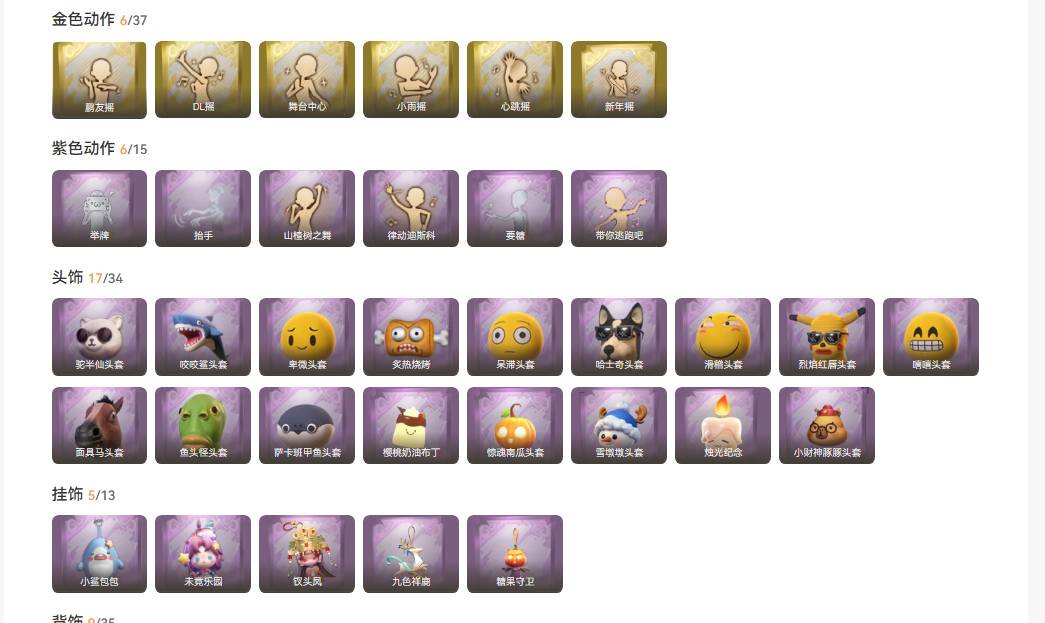Select the 小鲨包包 pendant
This screenshot has height=623, width=1045.
(99, 554)
